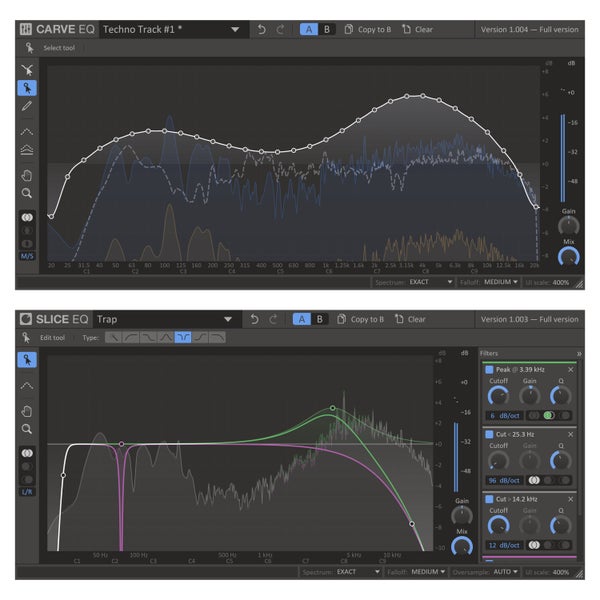
Task: Choose the sixth filter type shape in Slice EQ
Action: click(200, 338)
